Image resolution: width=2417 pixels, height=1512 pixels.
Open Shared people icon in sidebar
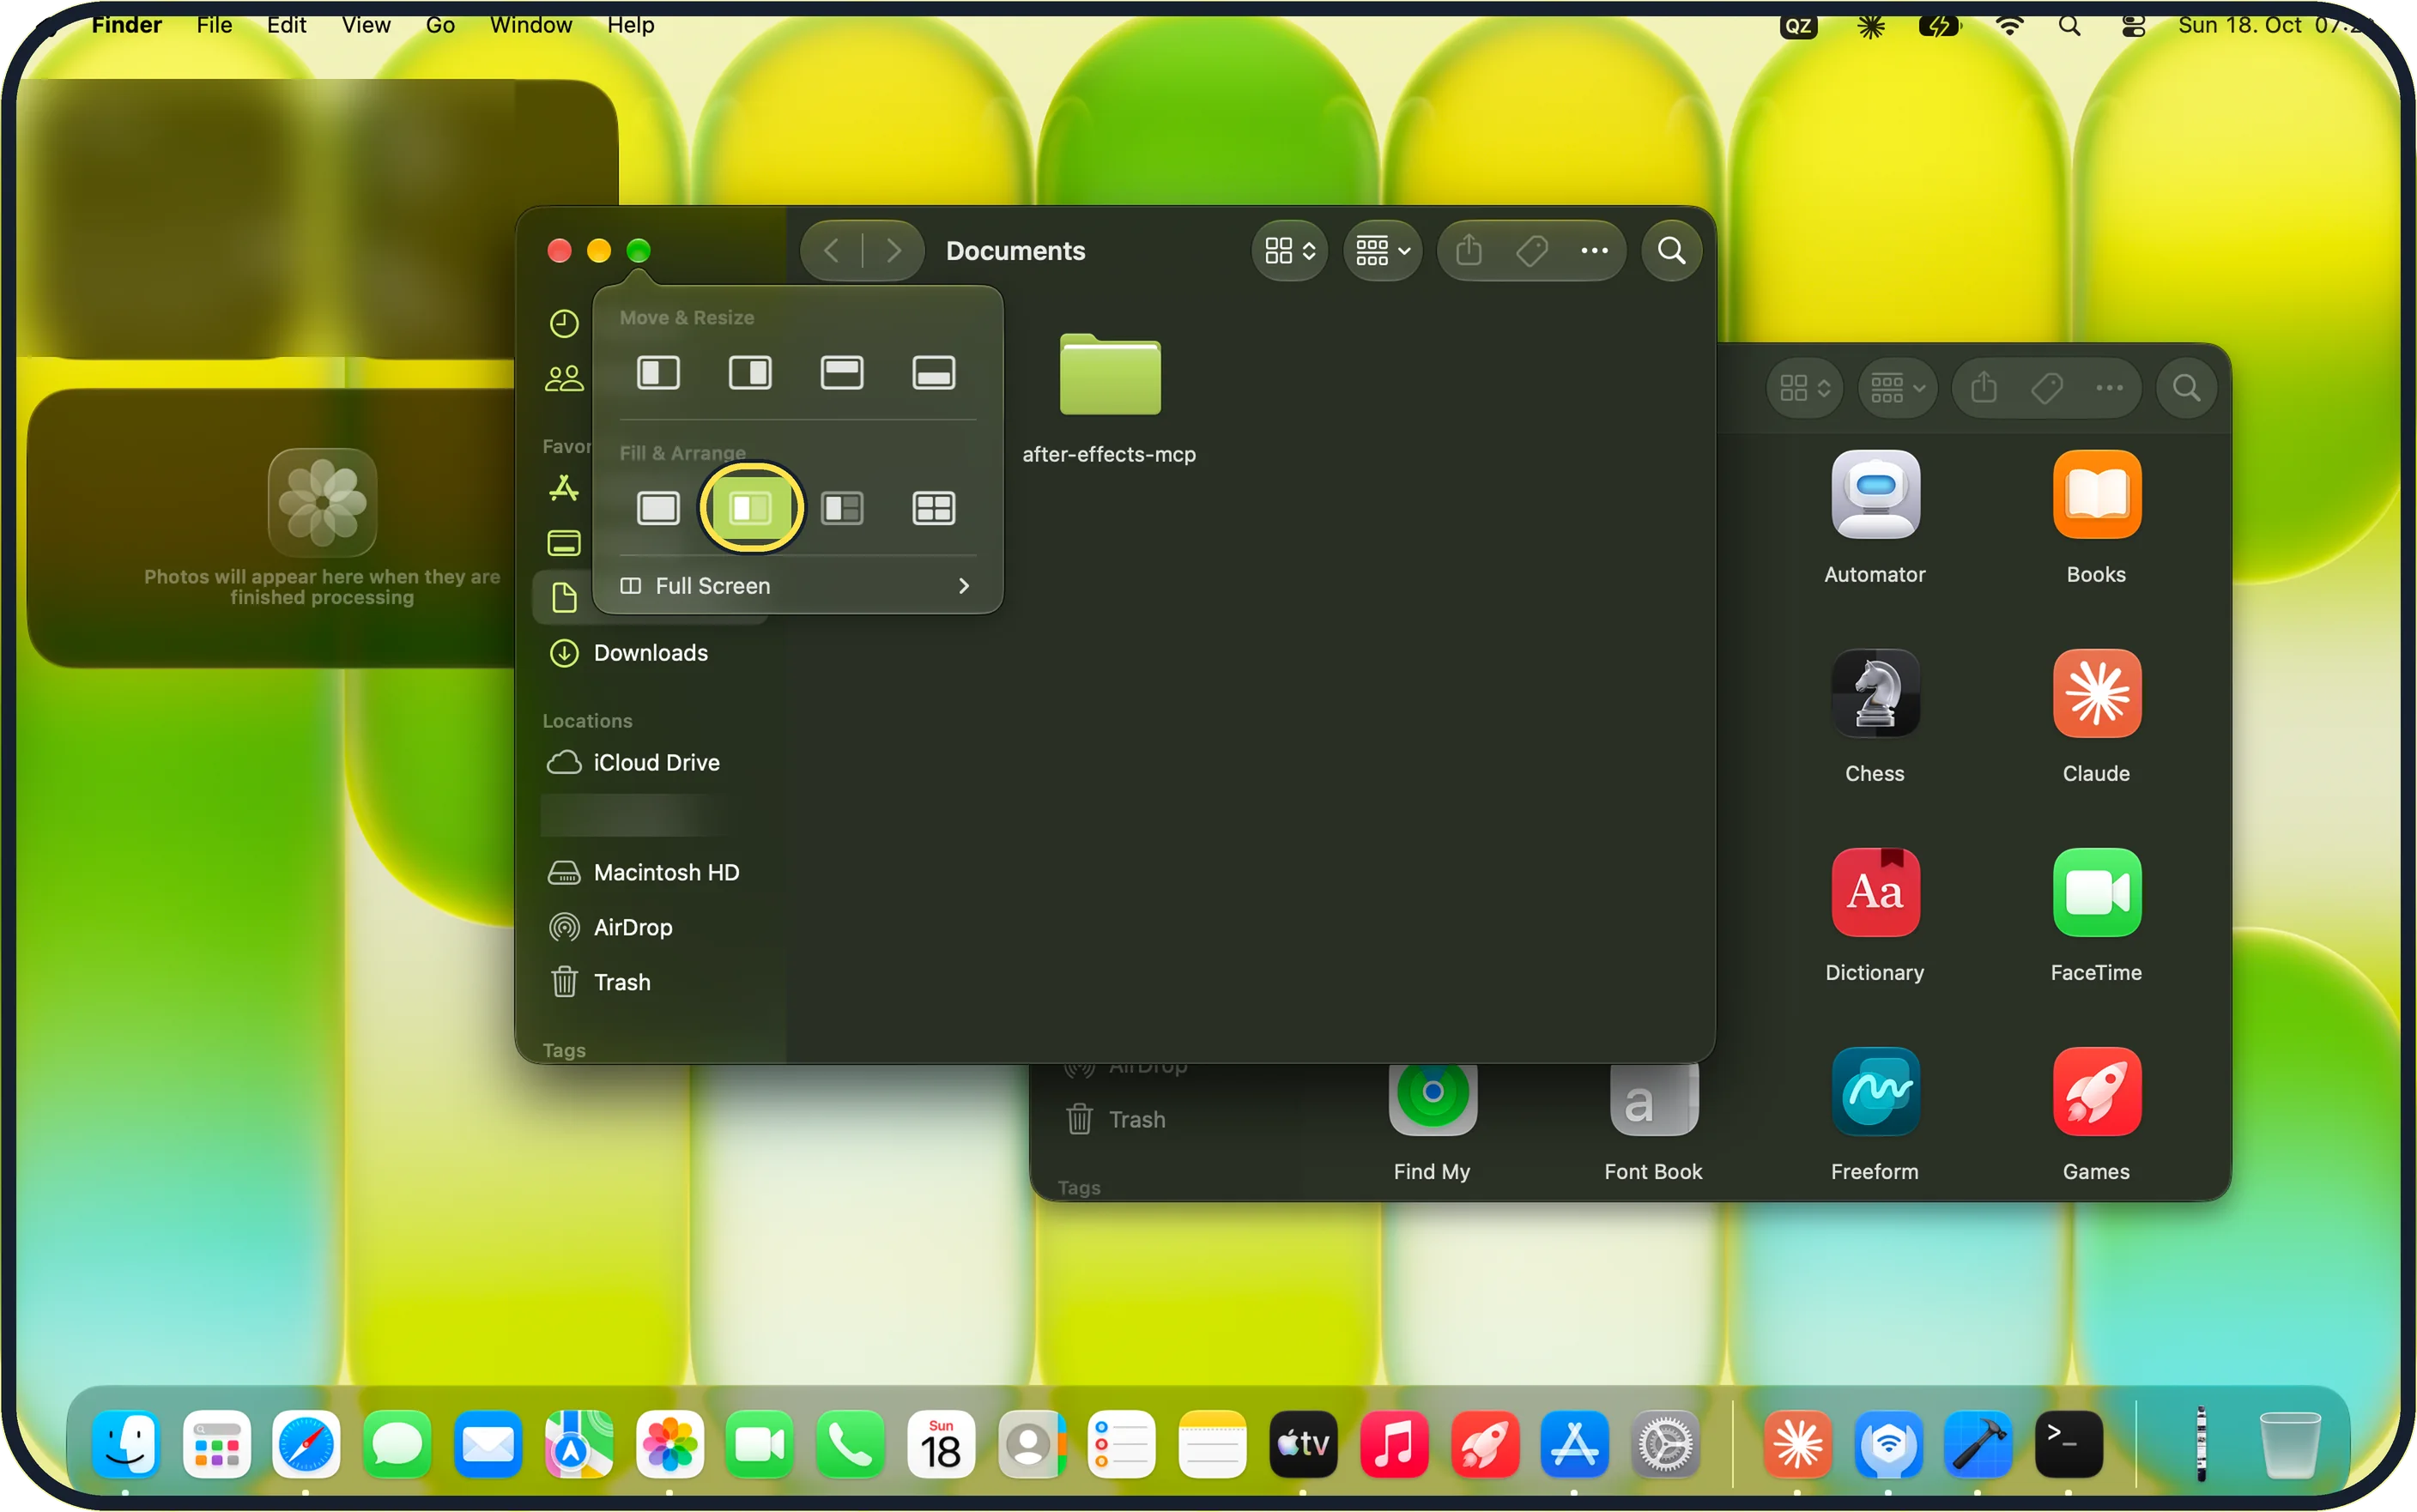(564, 379)
